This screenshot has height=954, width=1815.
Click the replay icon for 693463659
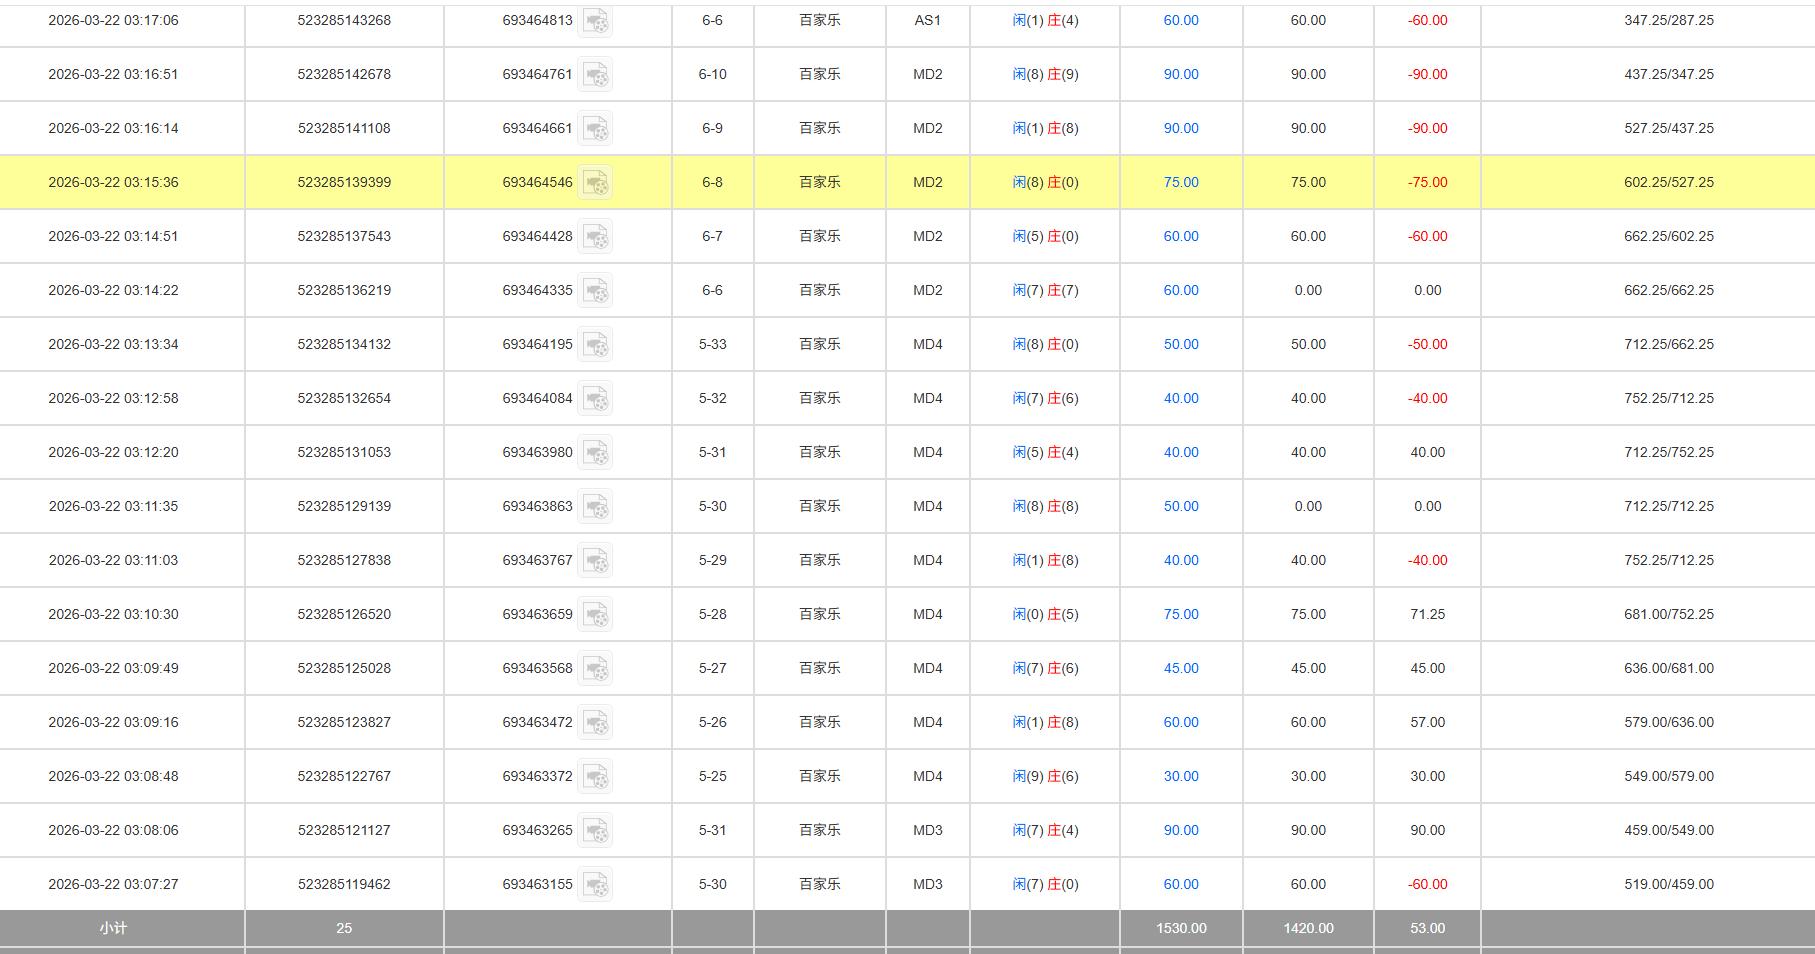596,615
